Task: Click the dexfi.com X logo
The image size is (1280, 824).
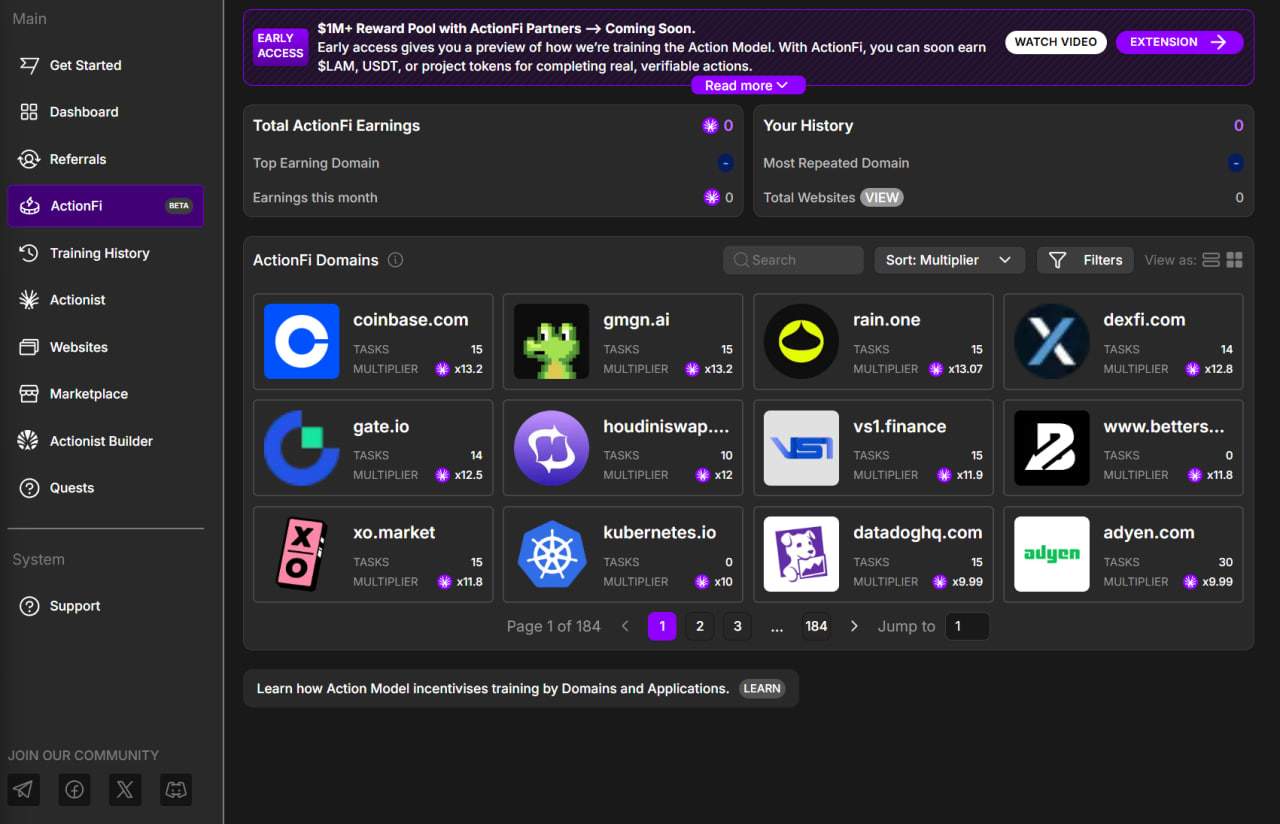Action: tap(1051, 342)
